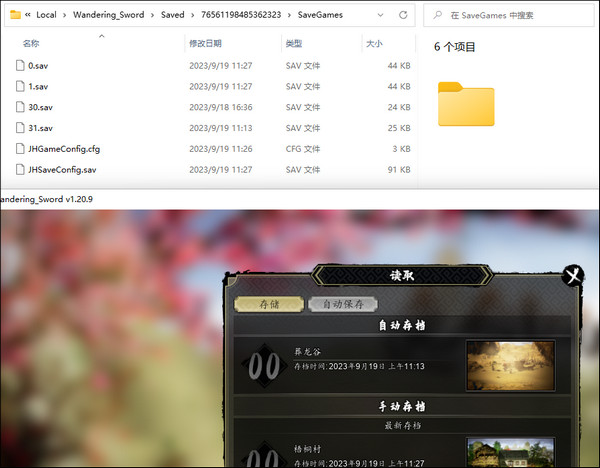The image size is (600, 468).
Task: Click the refresh button beside address bar
Action: click(403, 15)
